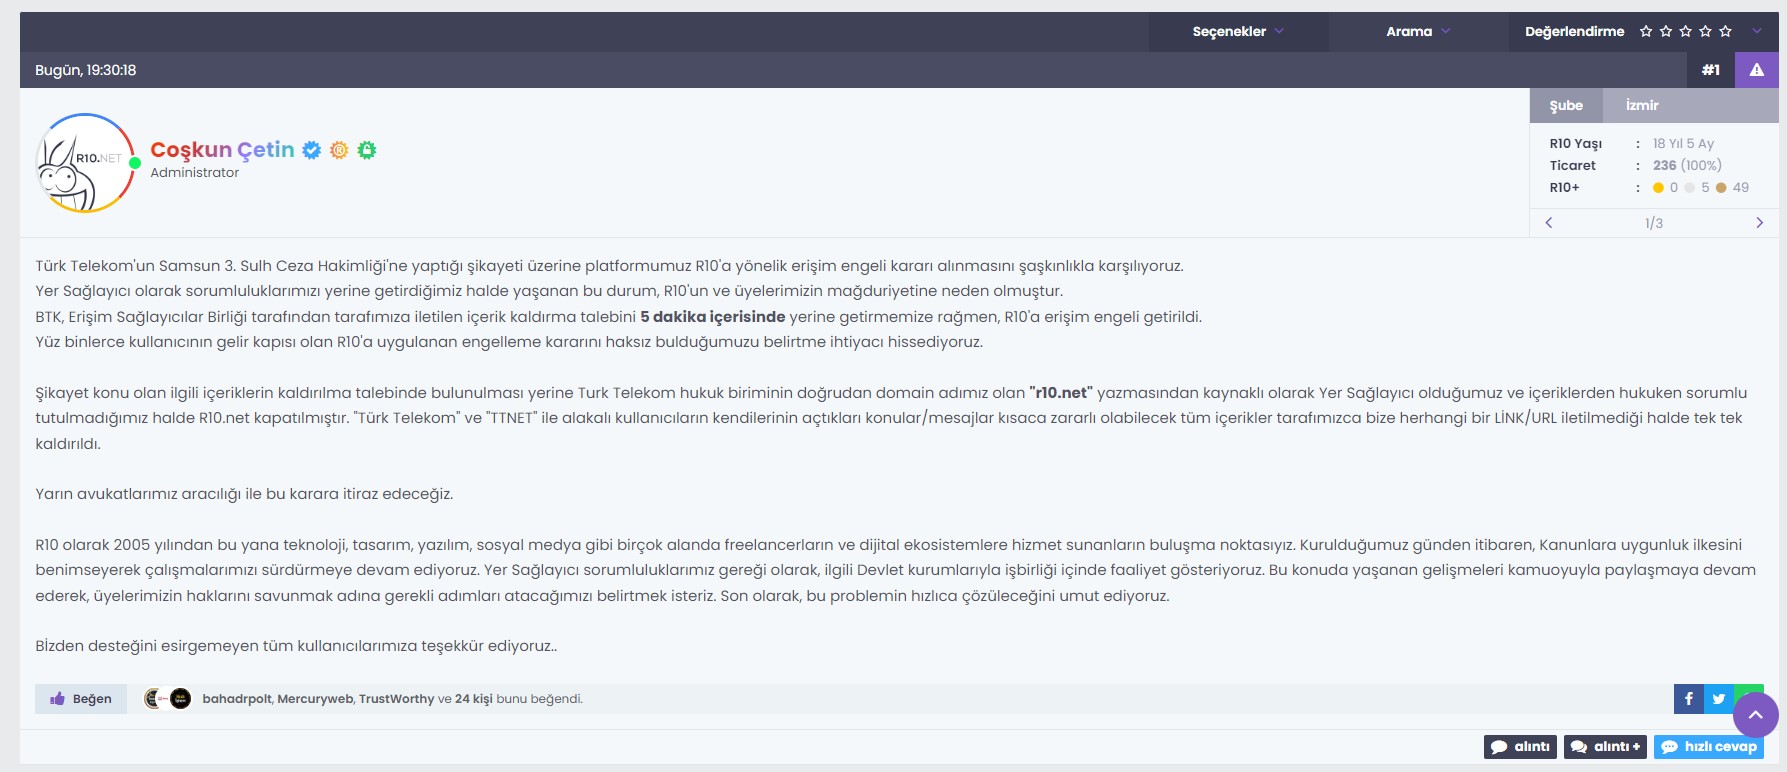Screen dimensions: 1787x772
Task: Like the post with the Beğen button
Action: click(81, 699)
